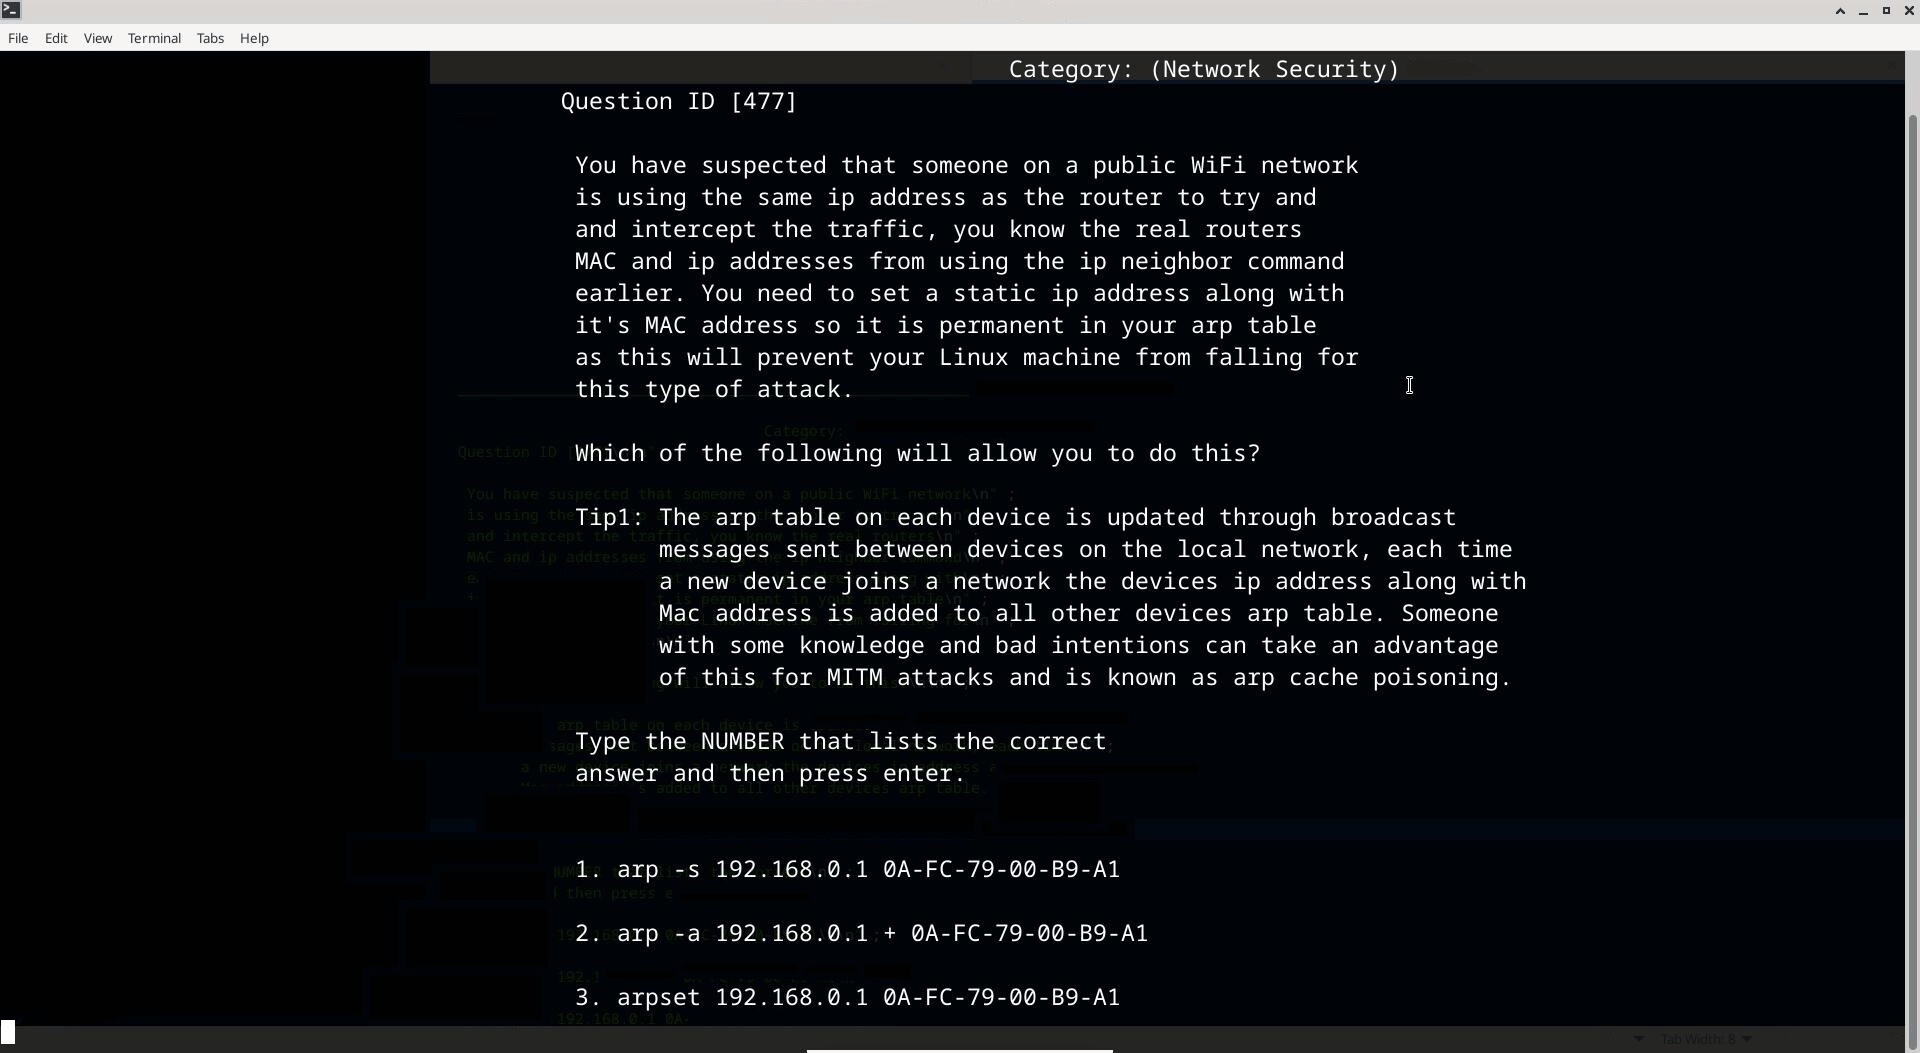1920x1053 pixels.
Task: Click the terminal app icon in title bar
Action: (x=11, y=10)
